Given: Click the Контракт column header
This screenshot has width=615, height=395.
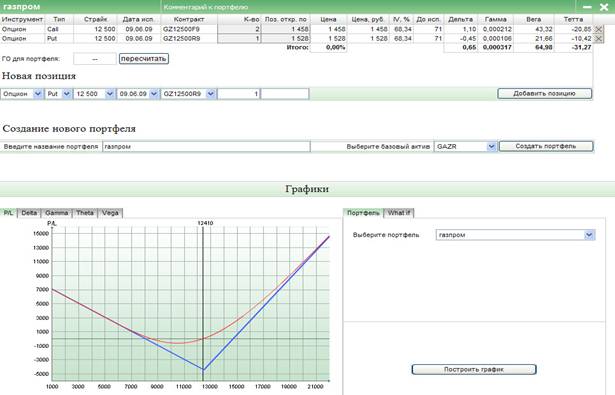Looking at the screenshot, I should click(x=189, y=19).
